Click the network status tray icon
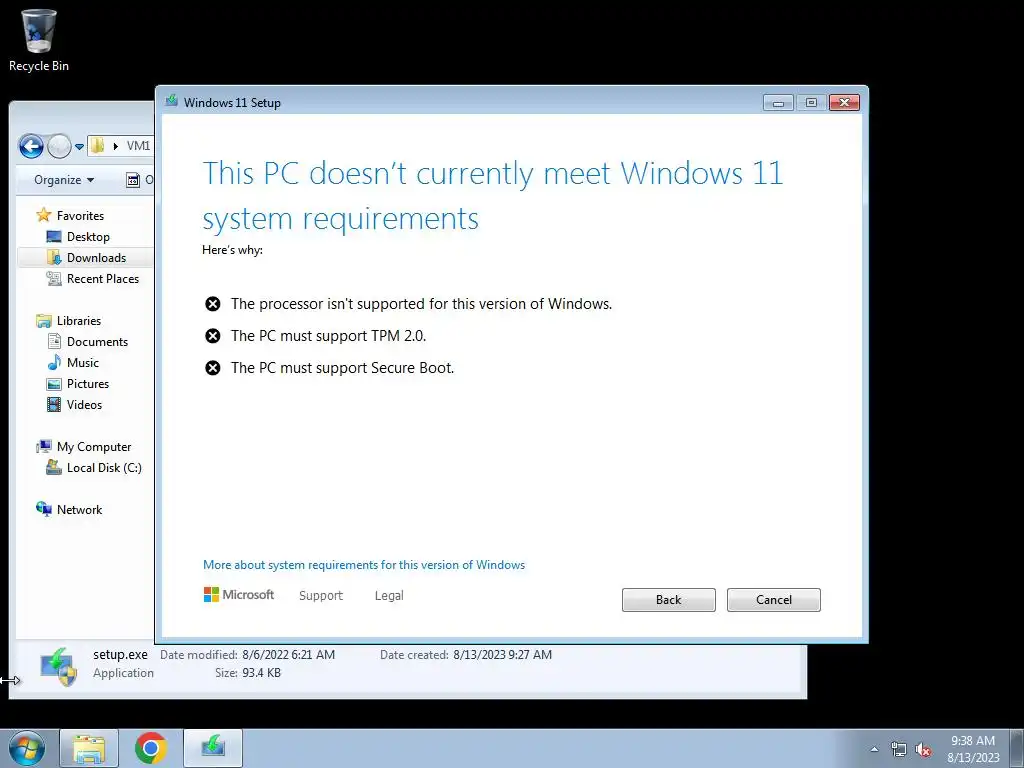 (899, 749)
